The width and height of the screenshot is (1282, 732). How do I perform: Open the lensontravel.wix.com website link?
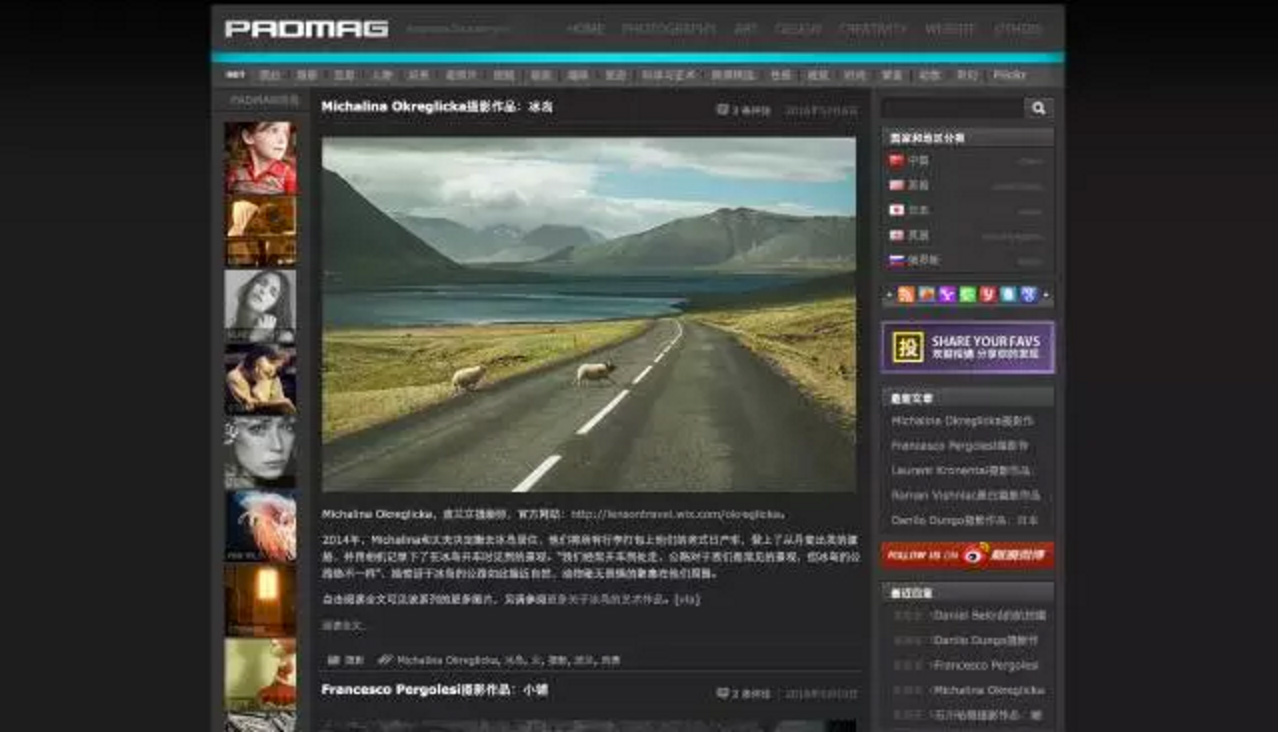click(676, 514)
